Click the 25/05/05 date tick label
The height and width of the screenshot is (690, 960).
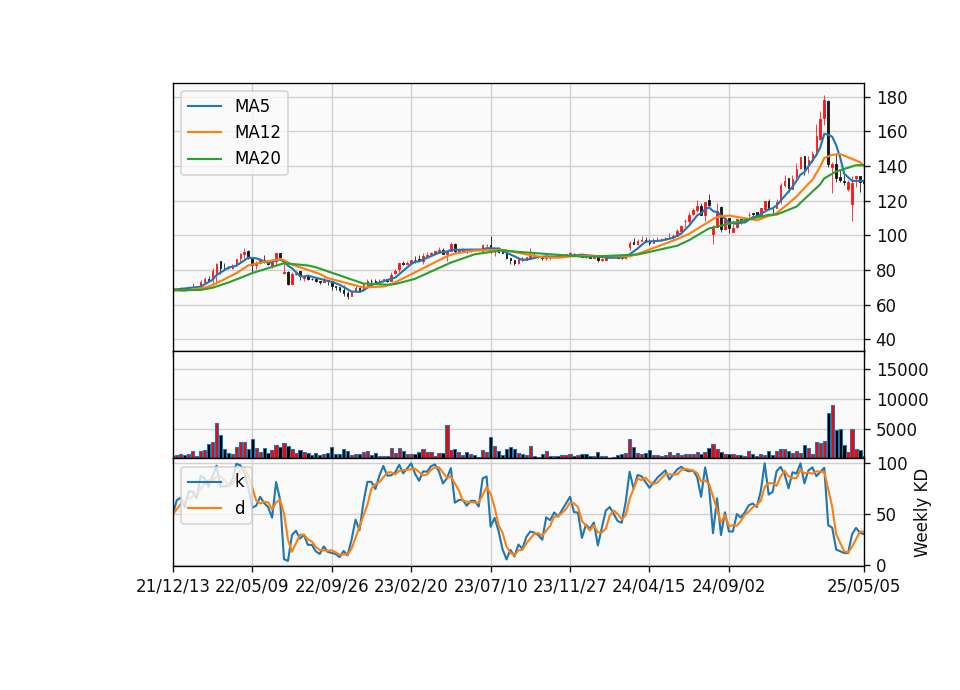point(863,586)
